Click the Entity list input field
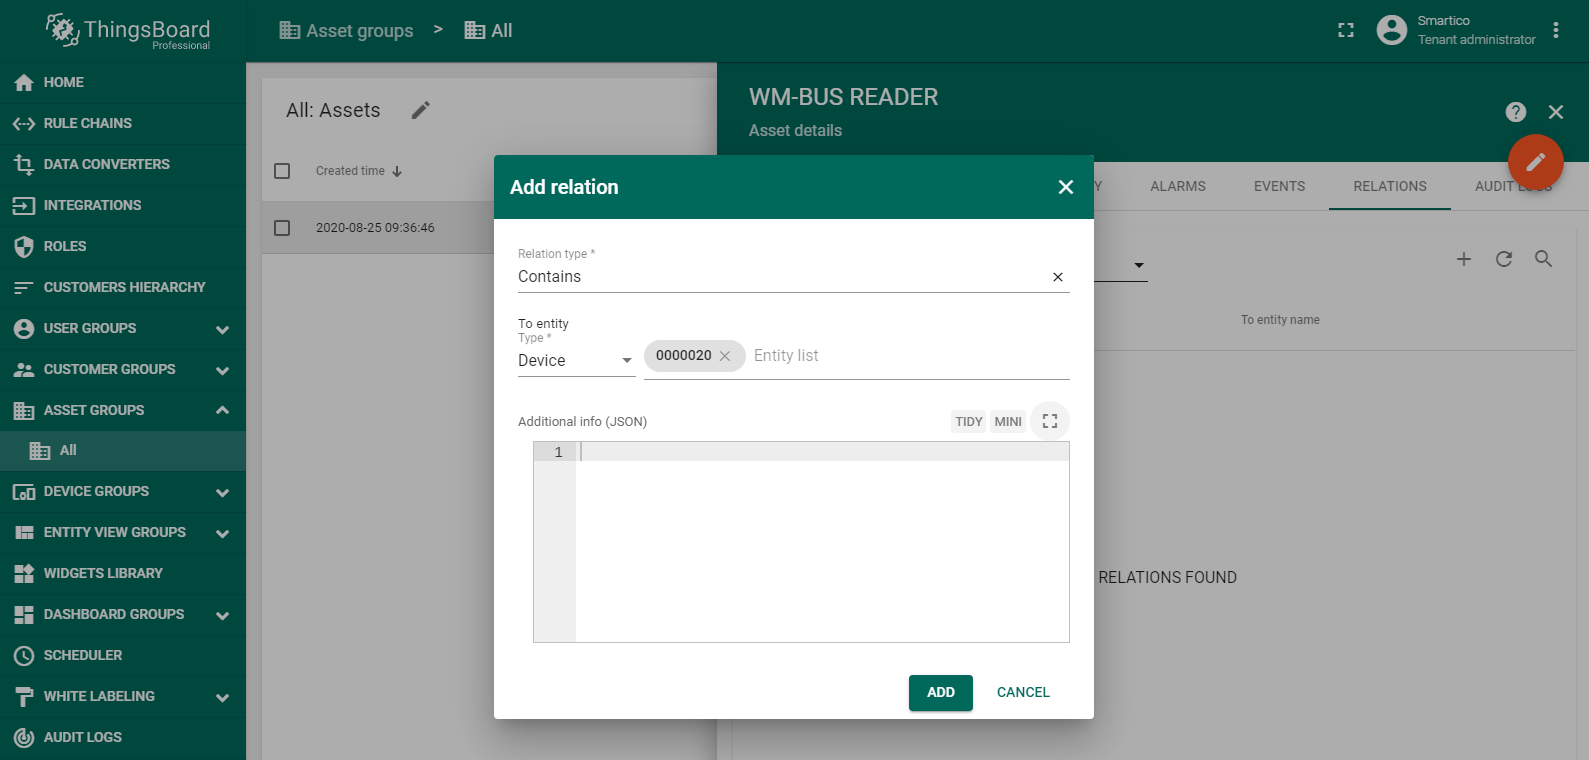 (x=900, y=356)
